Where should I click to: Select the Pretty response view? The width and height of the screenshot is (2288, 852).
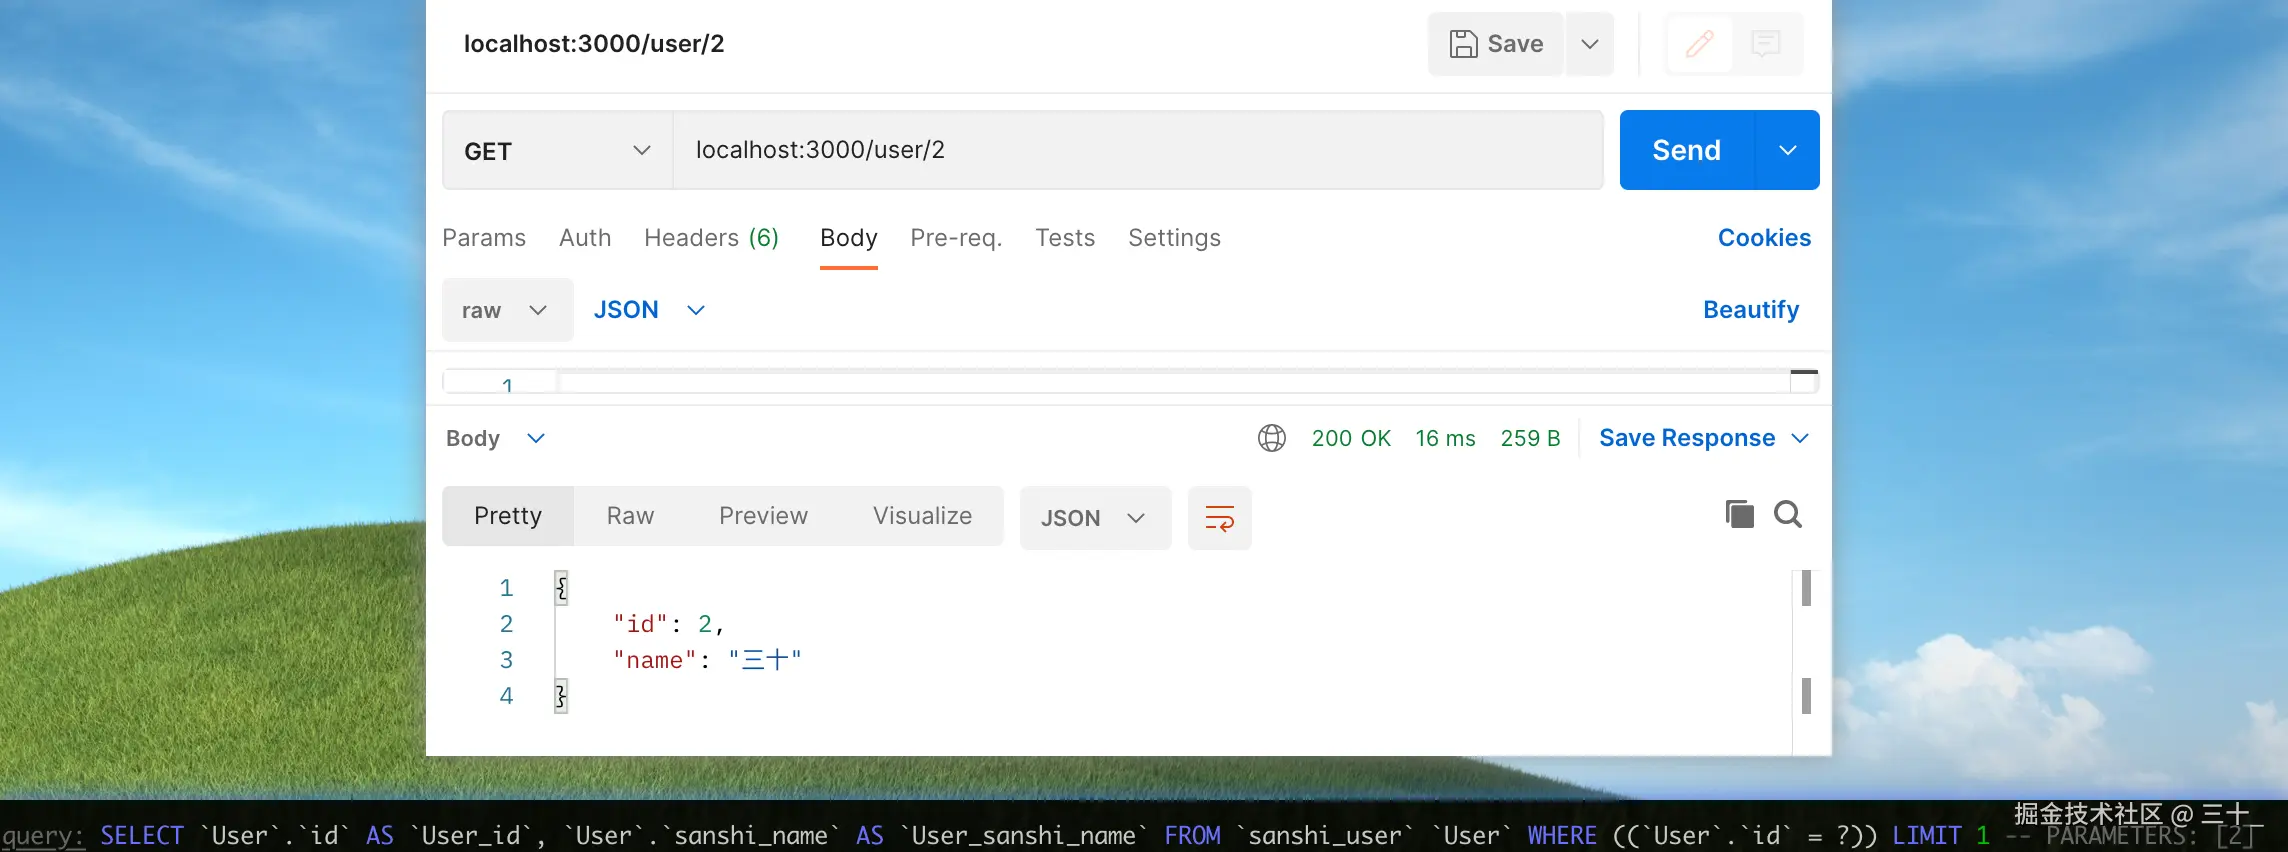(508, 516)
